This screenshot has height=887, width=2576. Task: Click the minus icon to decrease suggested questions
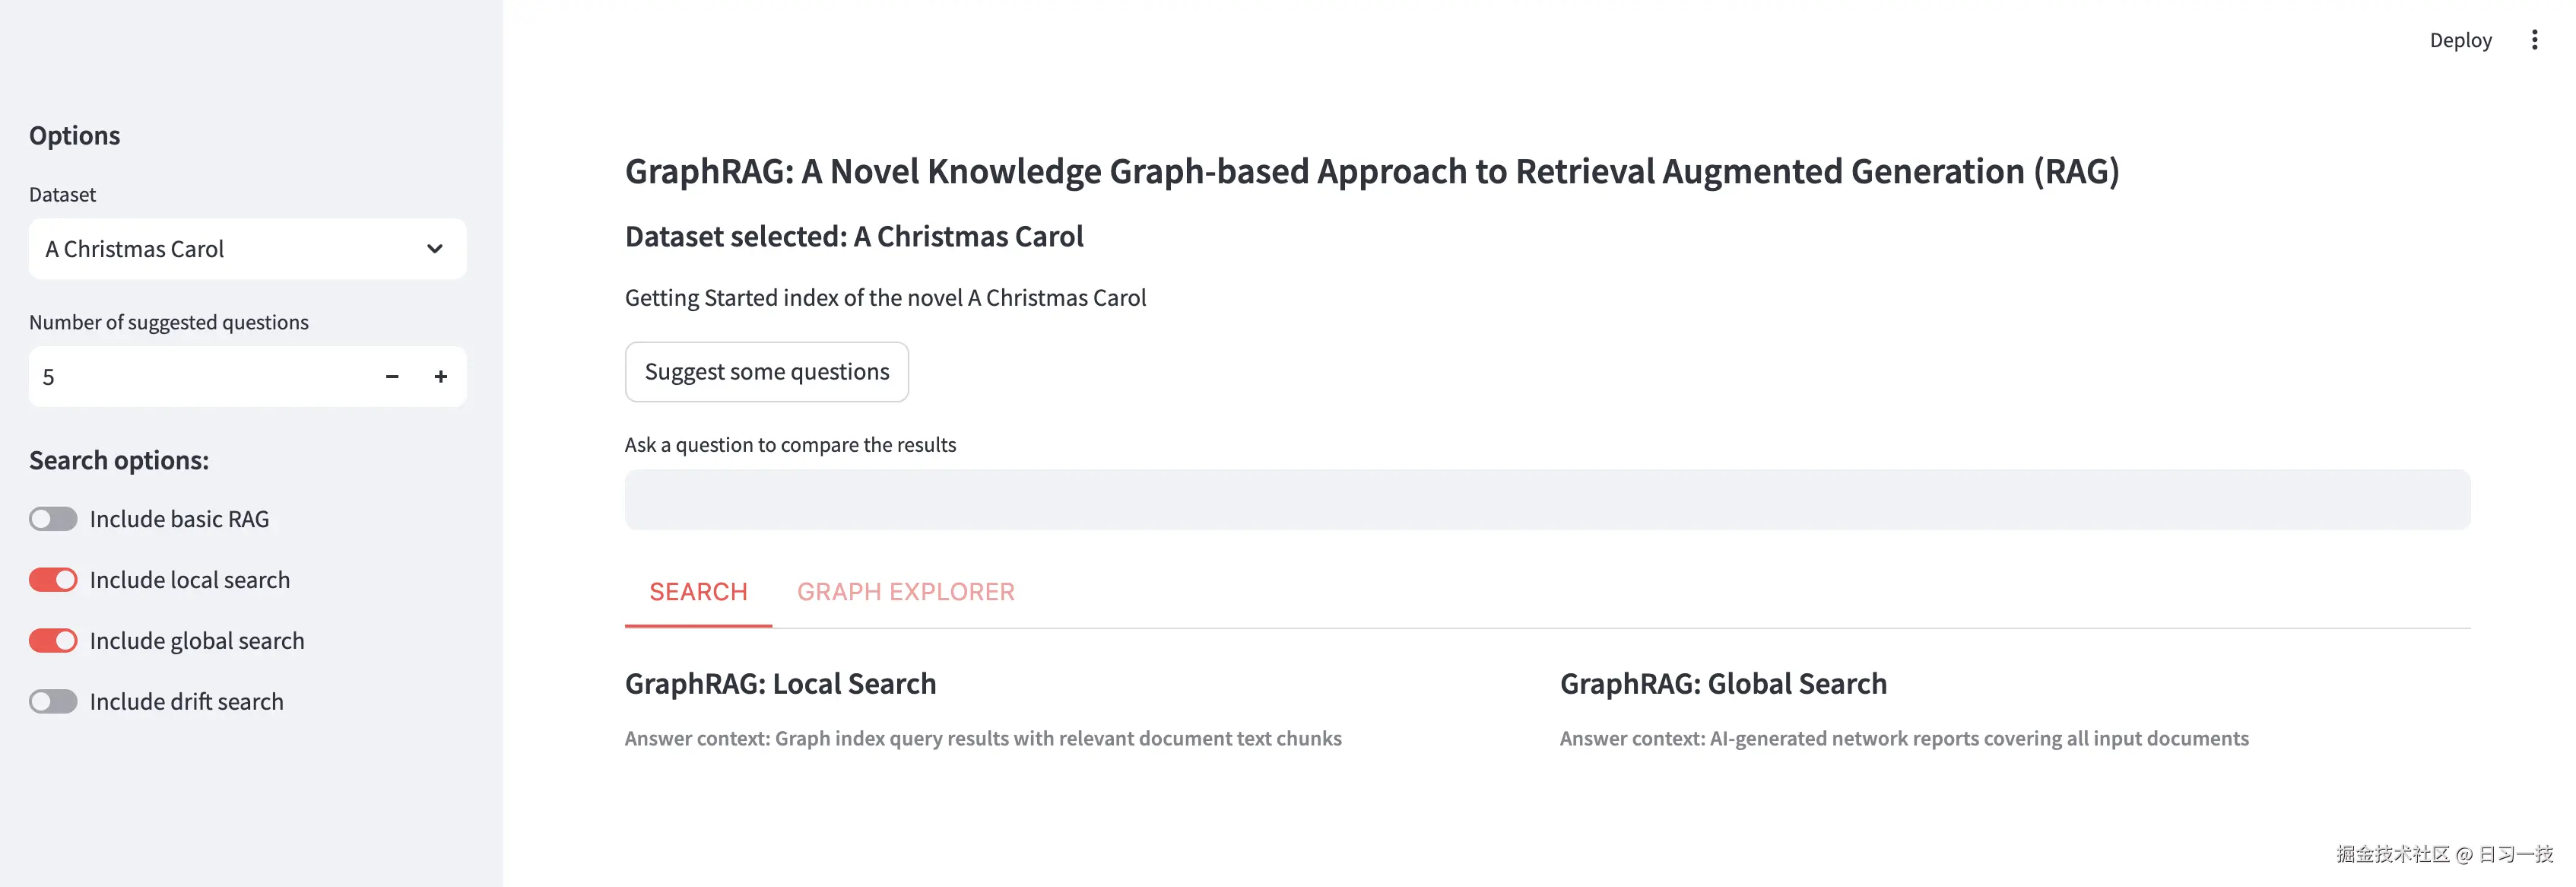pos(391,377)
